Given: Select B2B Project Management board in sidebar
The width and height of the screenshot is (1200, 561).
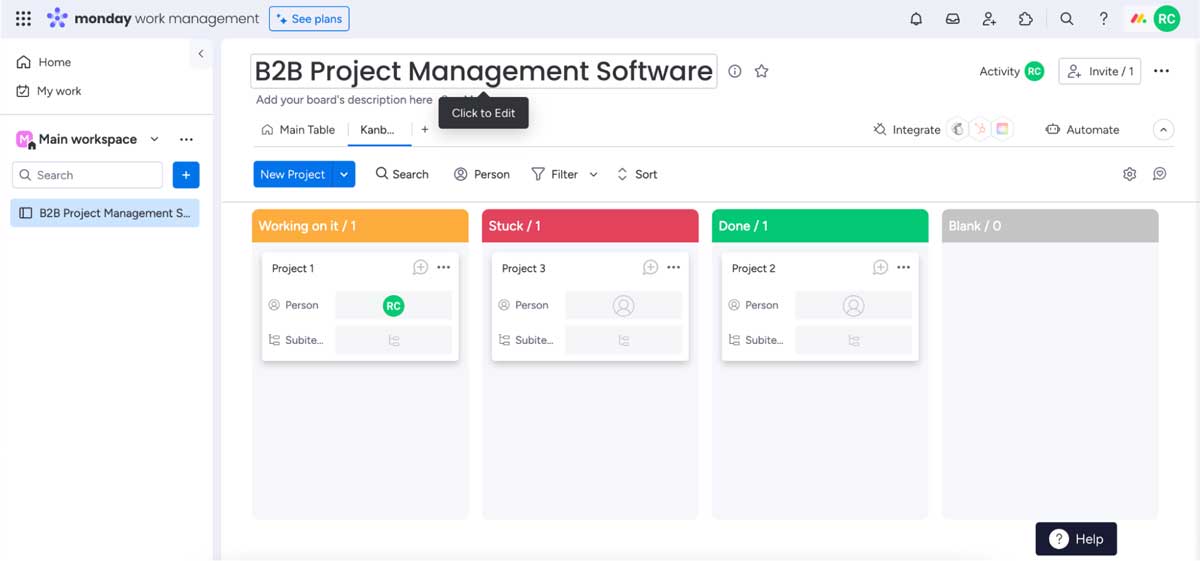Looking at the screenshot, I should (105, 213).
